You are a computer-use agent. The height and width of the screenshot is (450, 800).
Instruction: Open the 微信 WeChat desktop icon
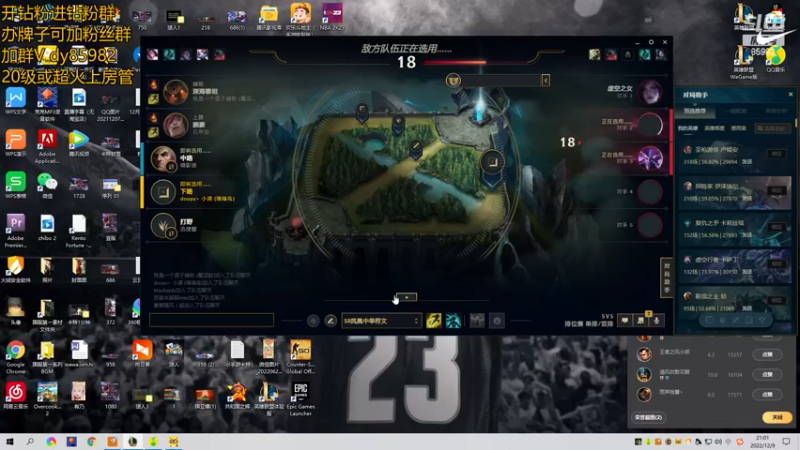(x=47, y=186)
